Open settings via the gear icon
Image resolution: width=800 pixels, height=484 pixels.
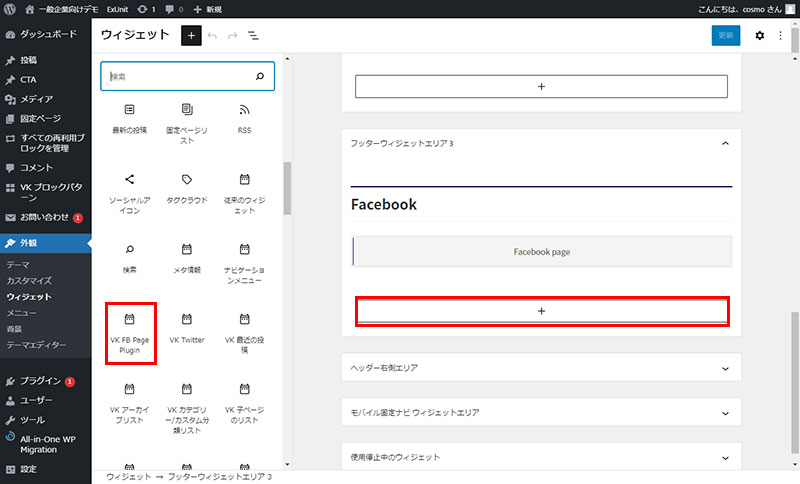(759, 35)
